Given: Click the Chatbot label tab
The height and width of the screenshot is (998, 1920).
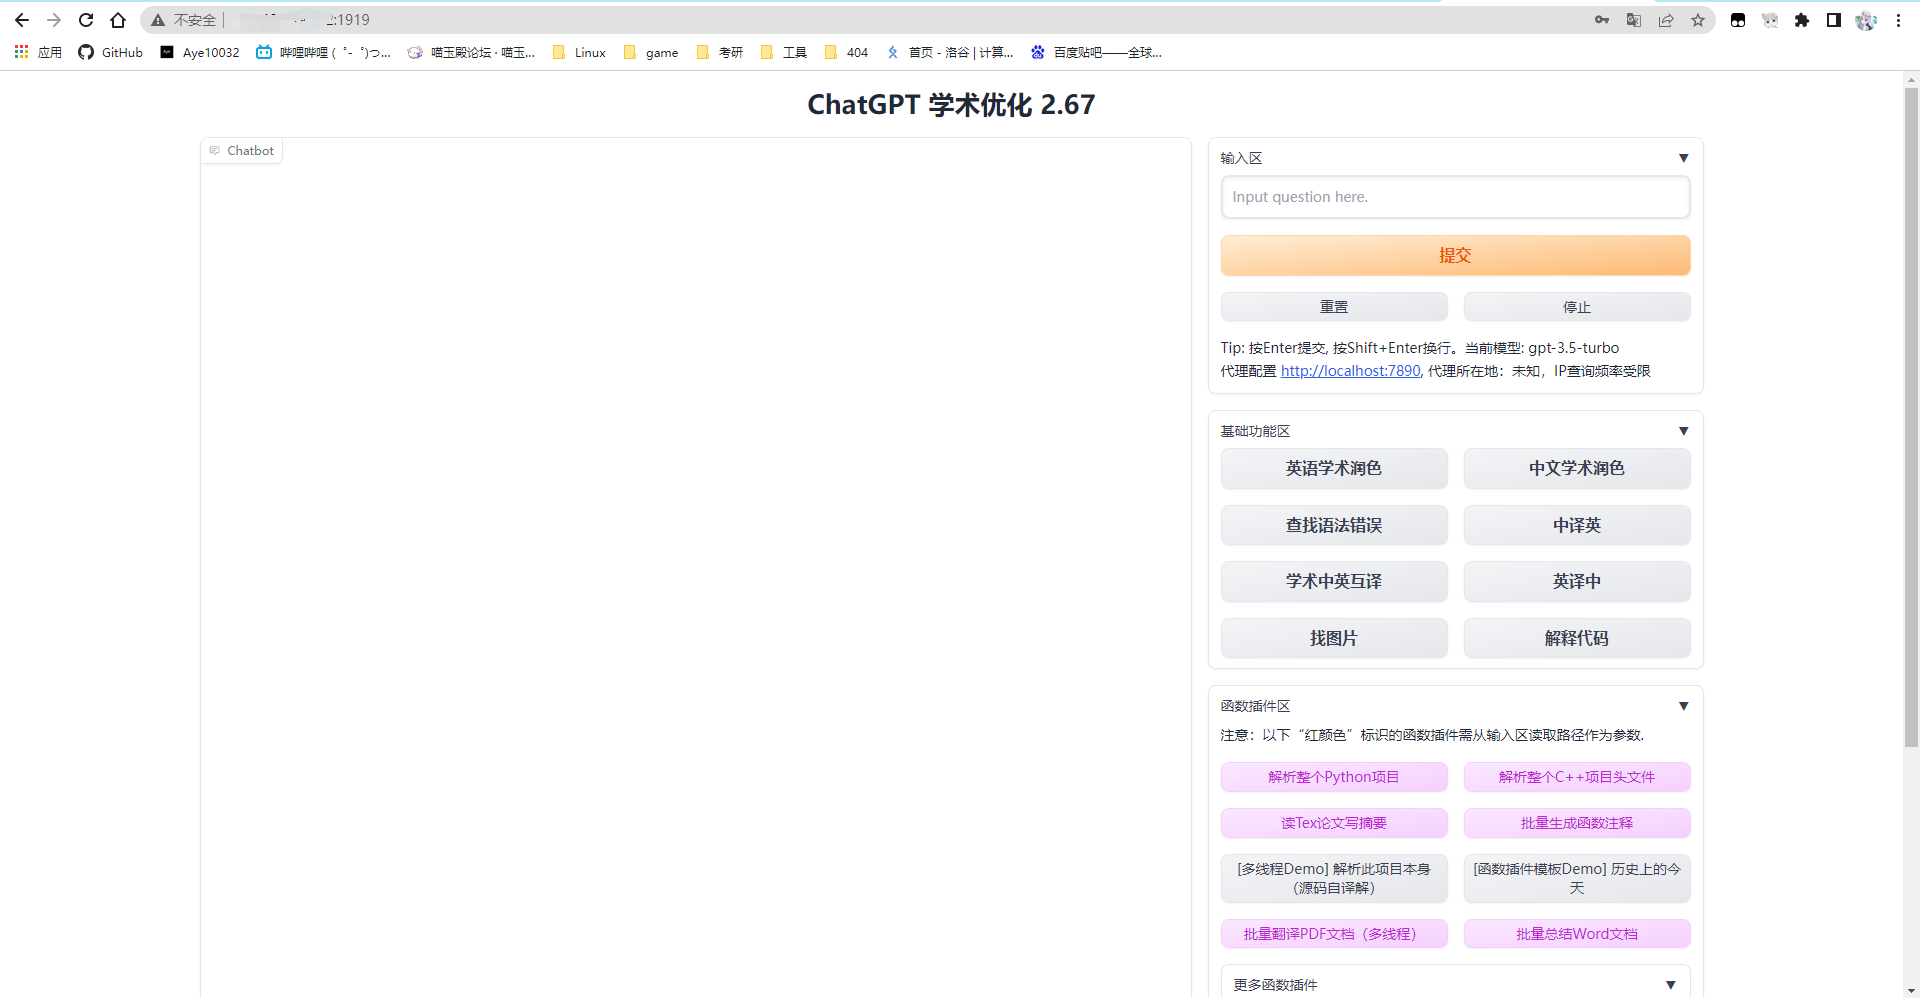Looking at the screenshot, I should click(242, 151).
